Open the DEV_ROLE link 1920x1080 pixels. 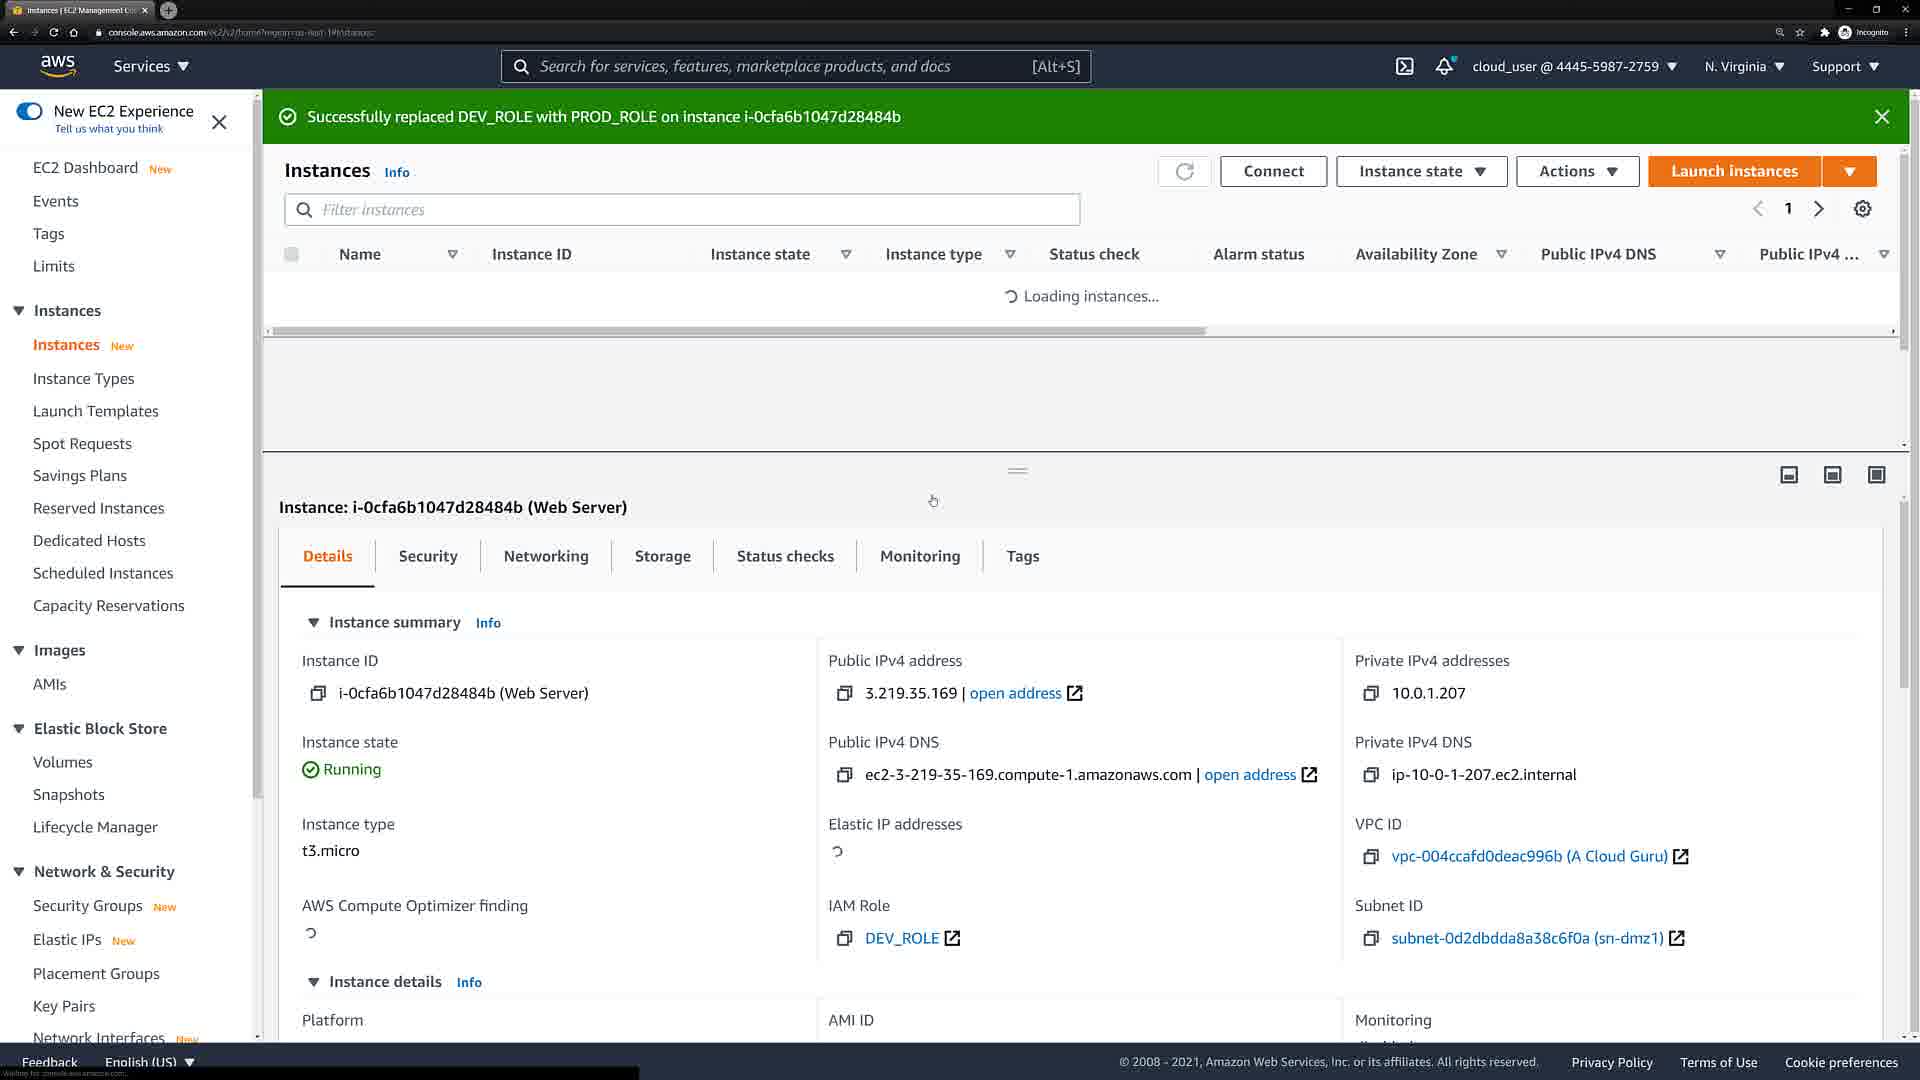(901, 938)
